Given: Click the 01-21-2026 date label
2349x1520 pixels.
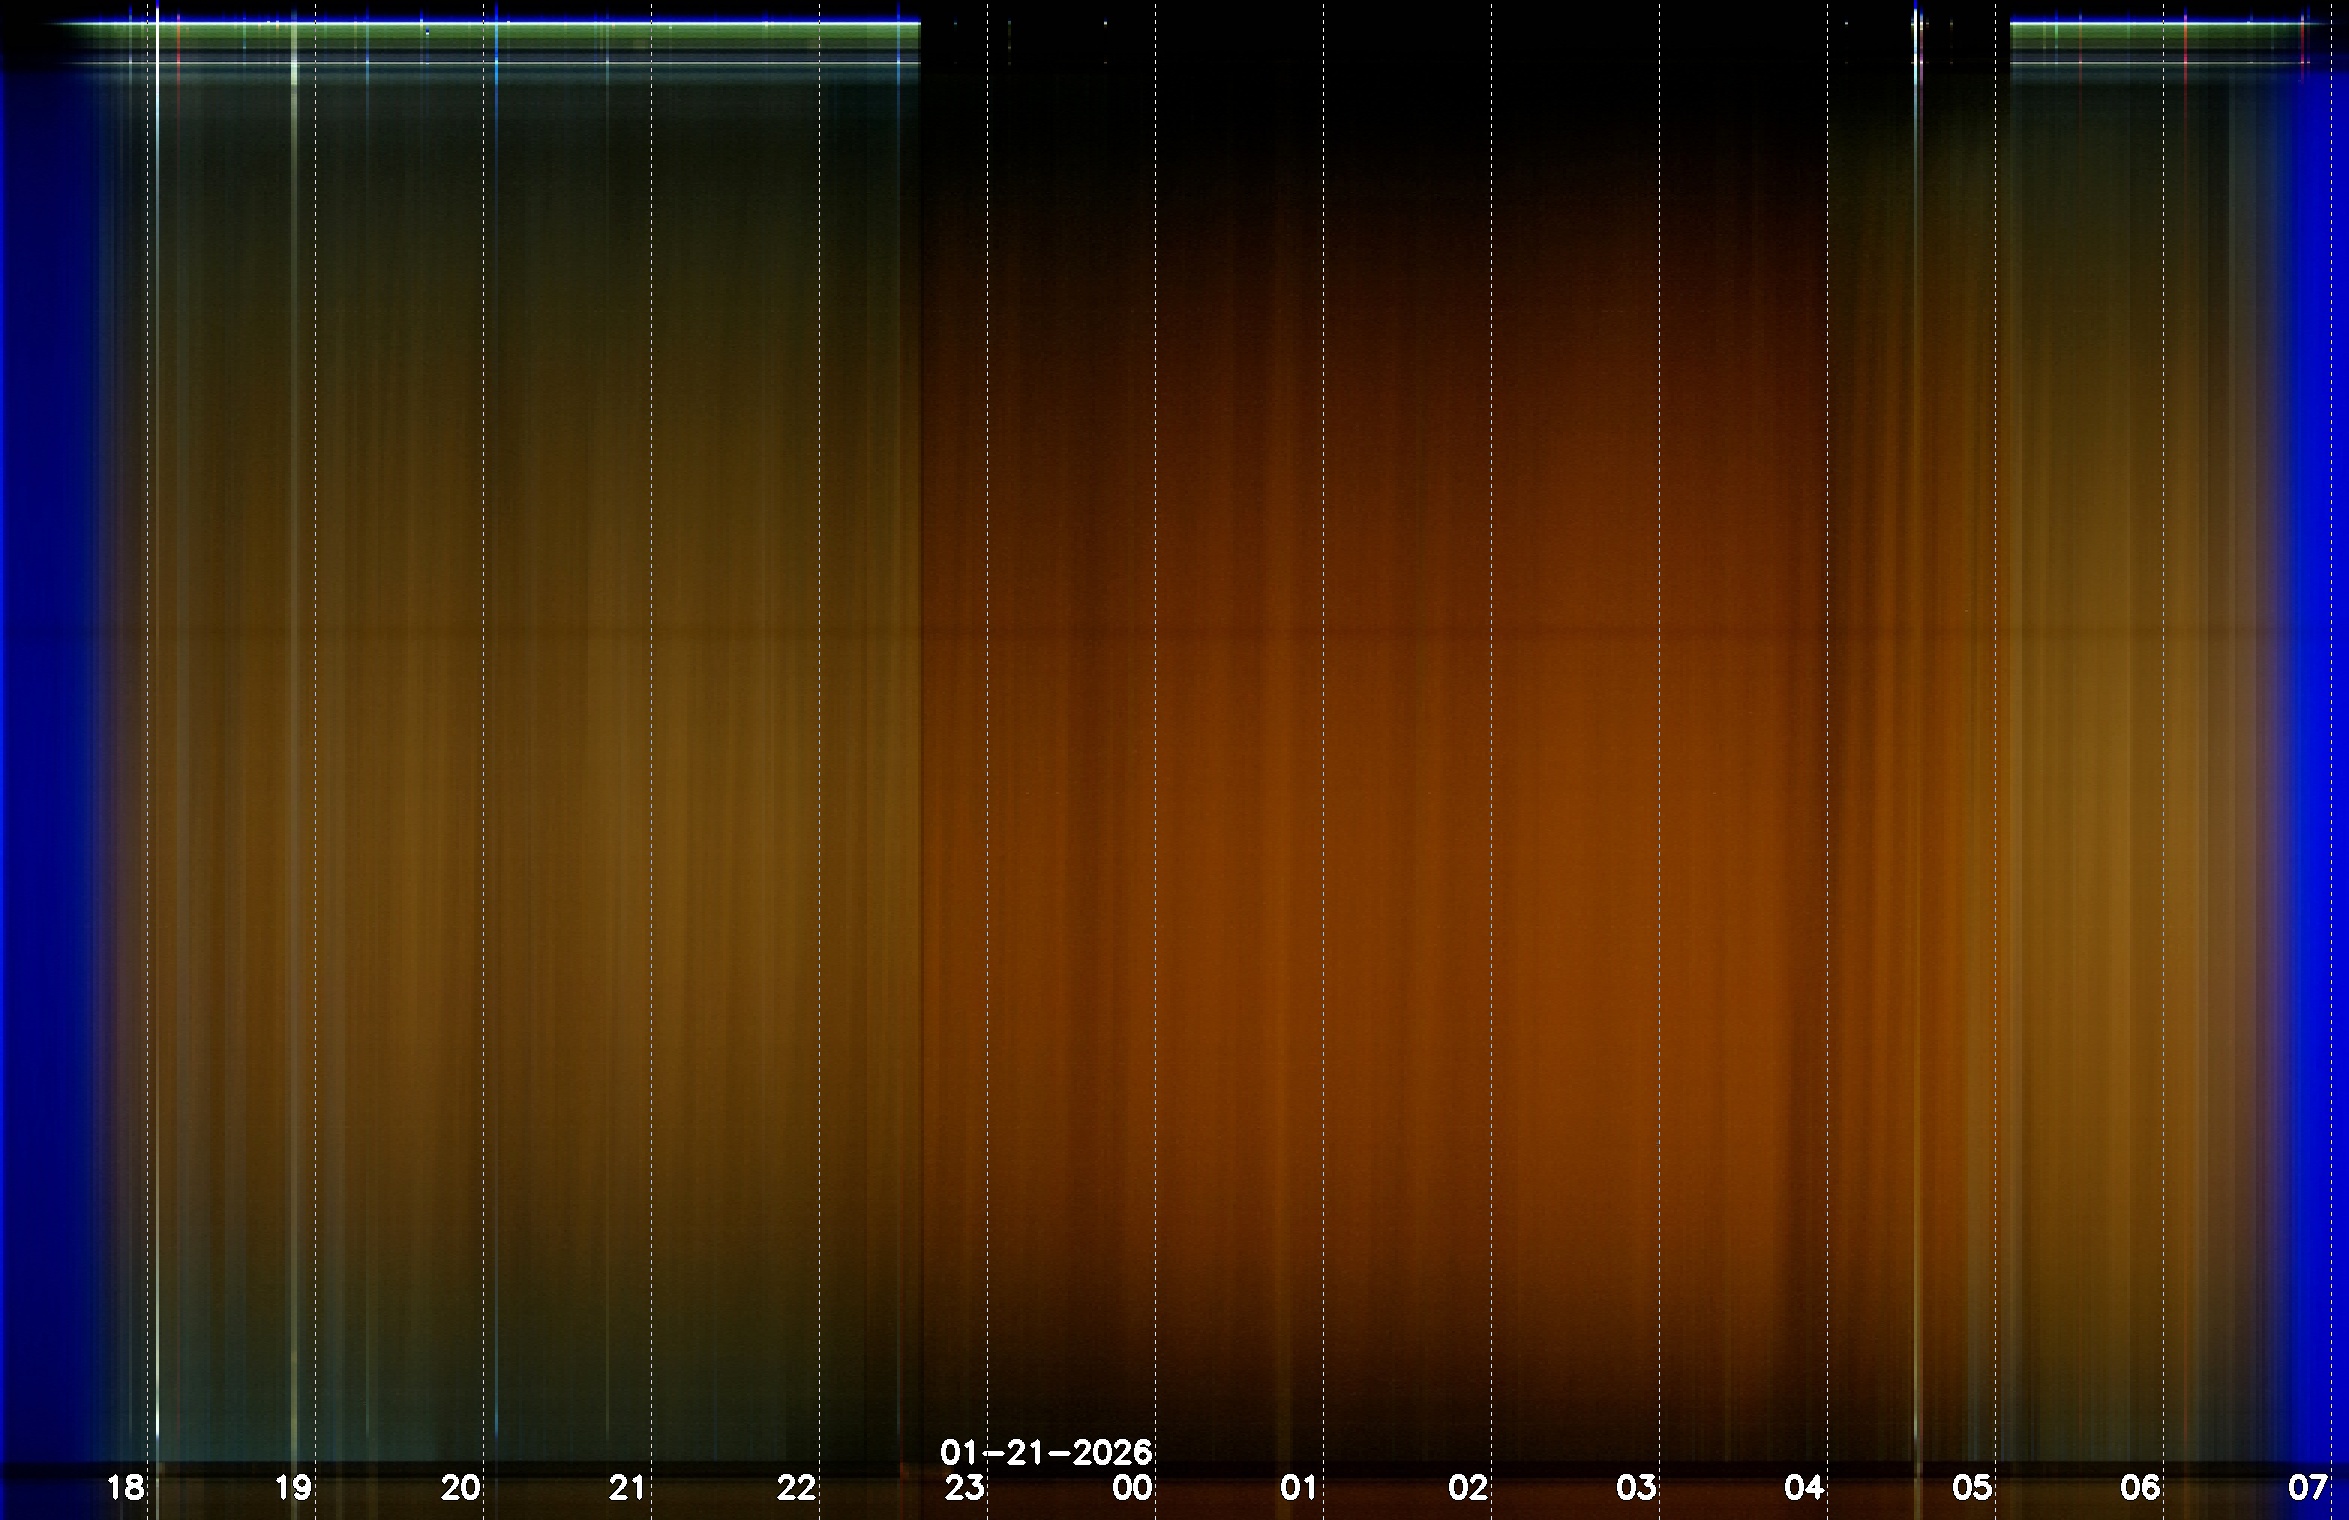Looking at the screenshot, I should 1046,1451.
